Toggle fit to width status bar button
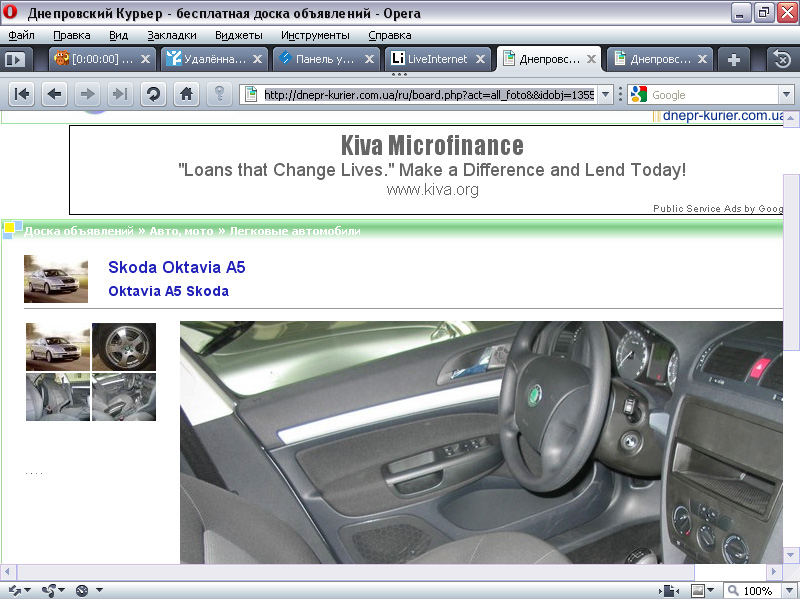The width and height of the screenshot is (800, 600). coord(667,591)
